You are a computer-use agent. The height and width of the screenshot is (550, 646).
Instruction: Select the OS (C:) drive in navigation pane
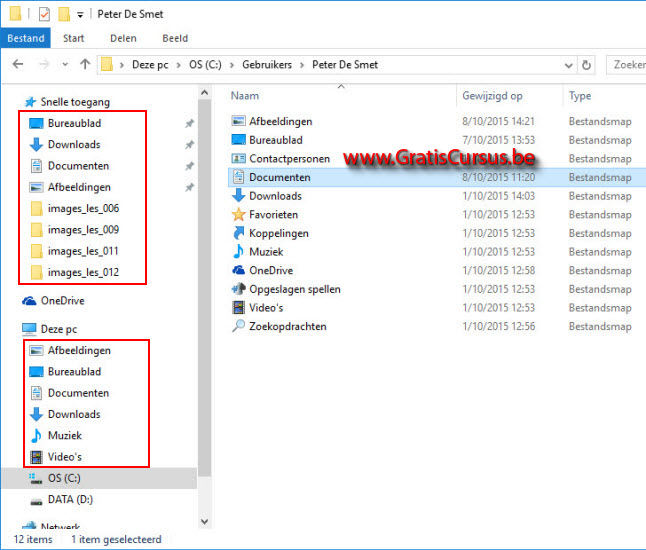point(64,478)
